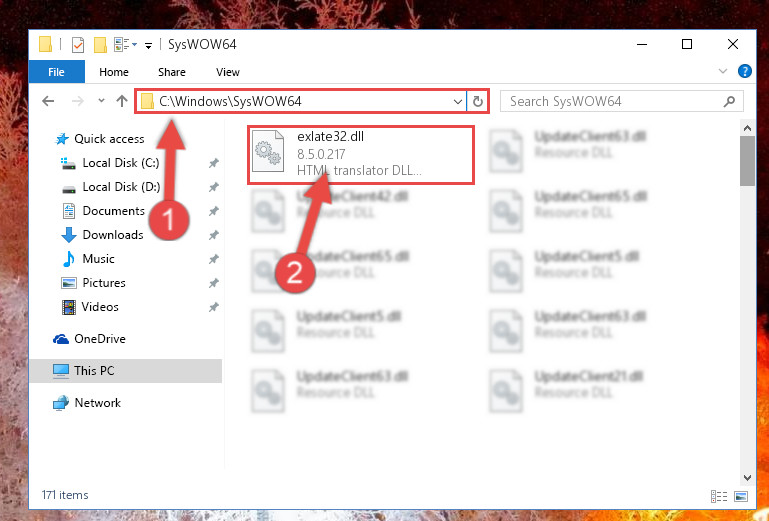Expand the Customize Quick Access Toolbar arrow
The image size is (769, 521).
pos(148,46)
